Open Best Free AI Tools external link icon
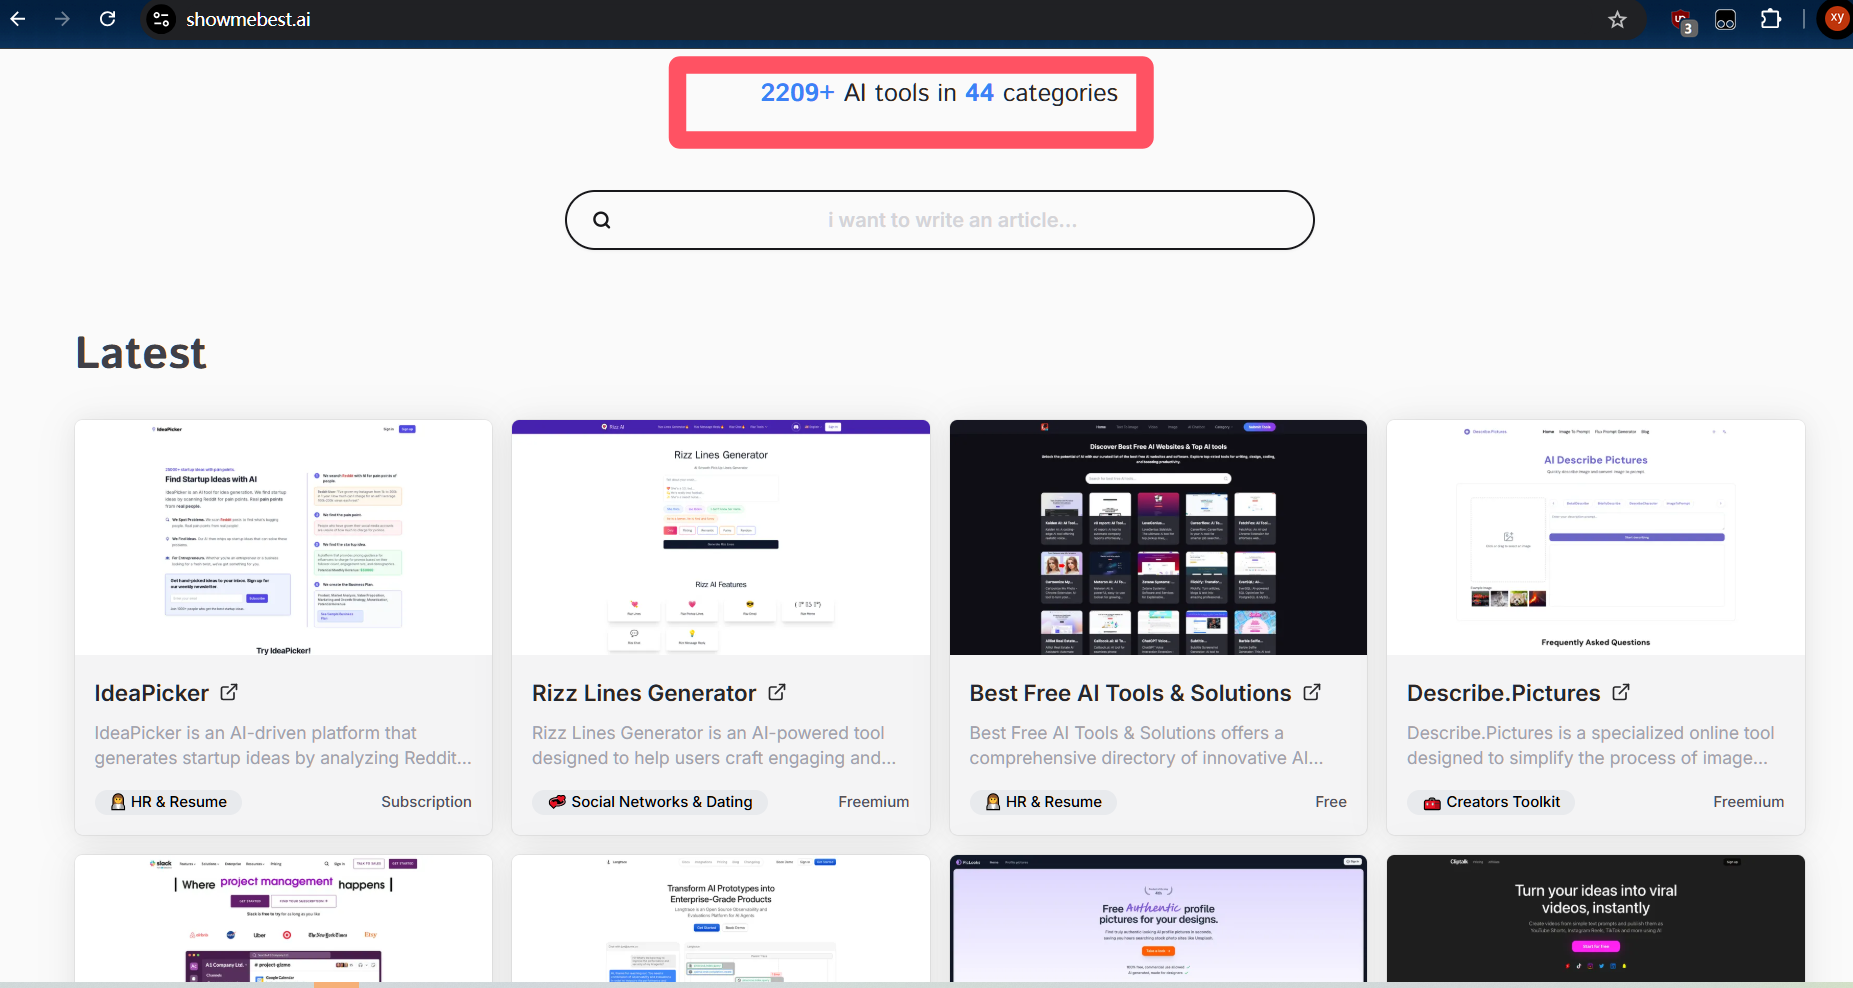1853x988 pixels. click(x=1312, y=692)
